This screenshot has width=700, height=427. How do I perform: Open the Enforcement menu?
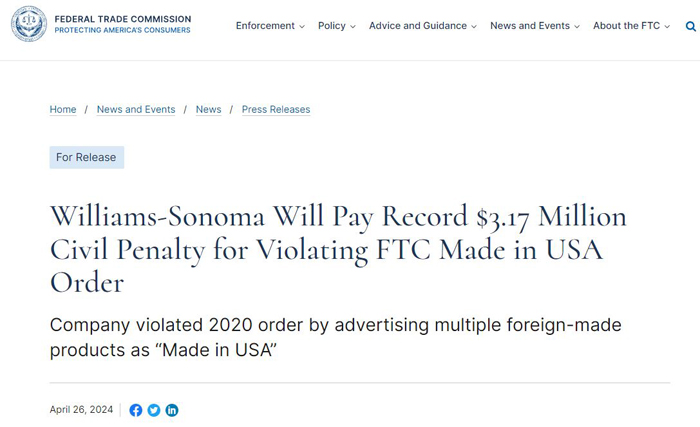[265, 26]
